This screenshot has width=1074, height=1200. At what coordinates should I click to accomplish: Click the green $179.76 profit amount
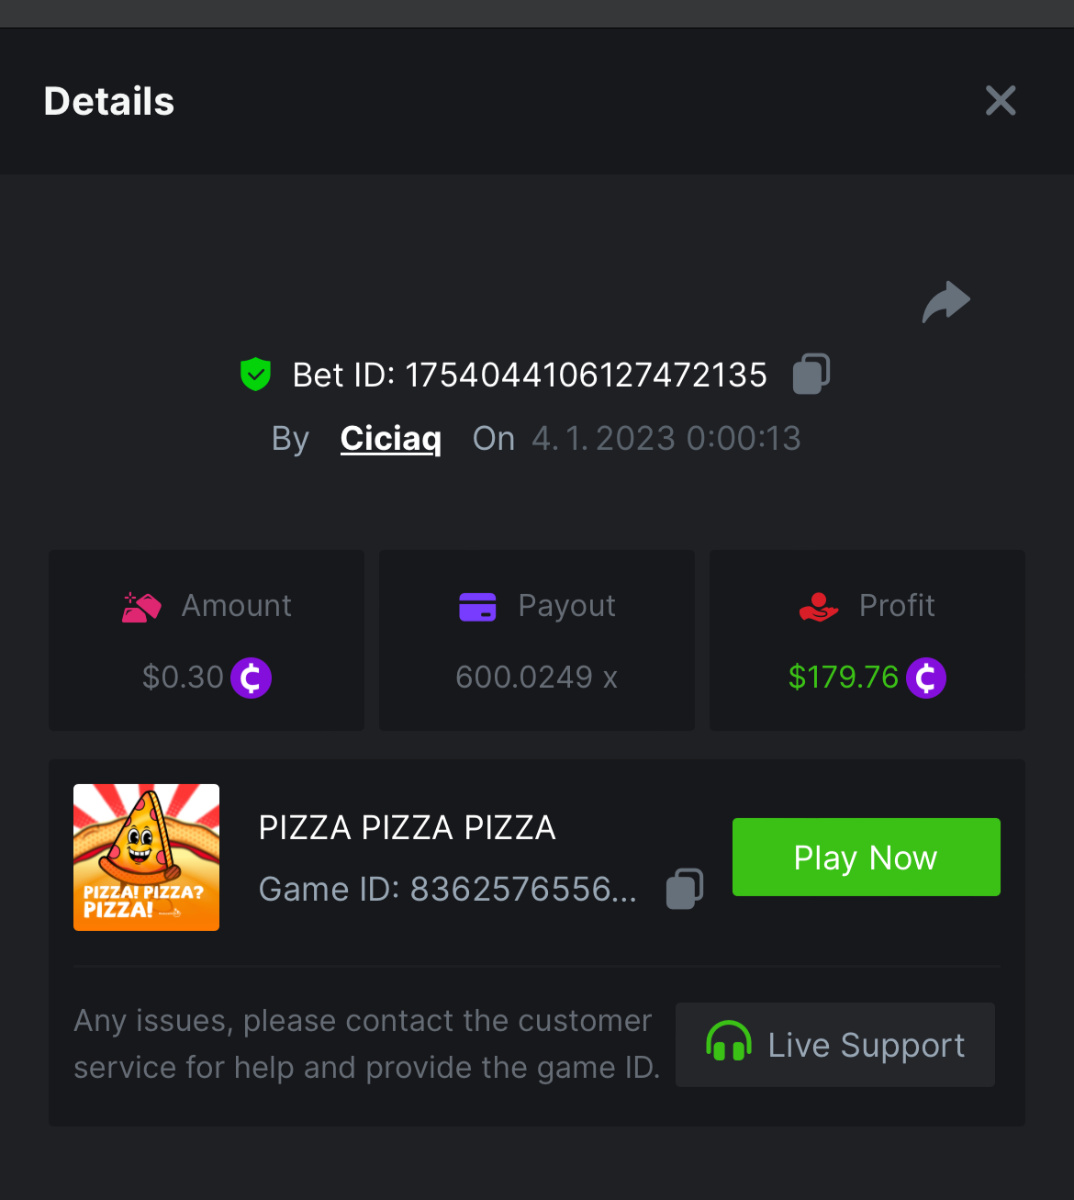point(843,678)
